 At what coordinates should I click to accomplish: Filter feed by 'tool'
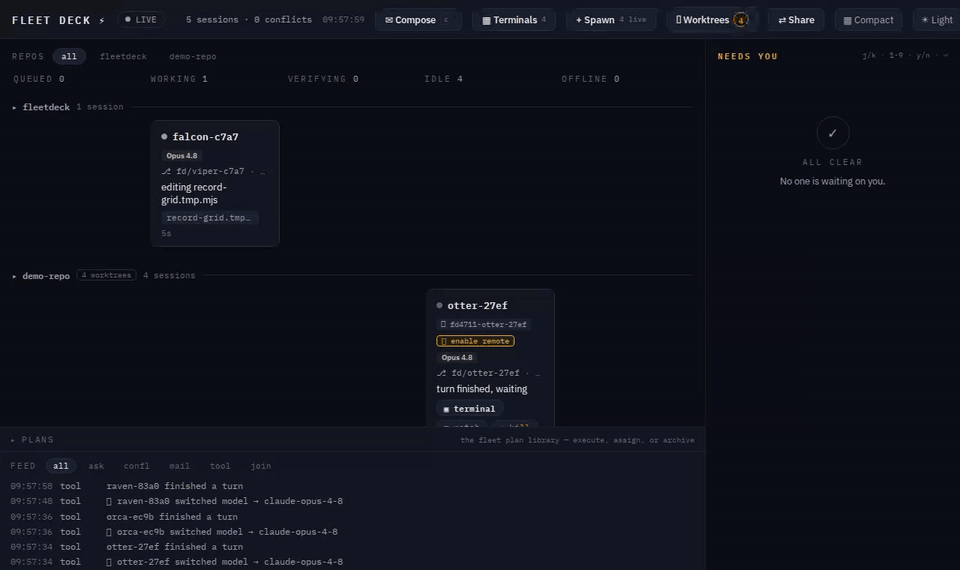click(220, 466)
